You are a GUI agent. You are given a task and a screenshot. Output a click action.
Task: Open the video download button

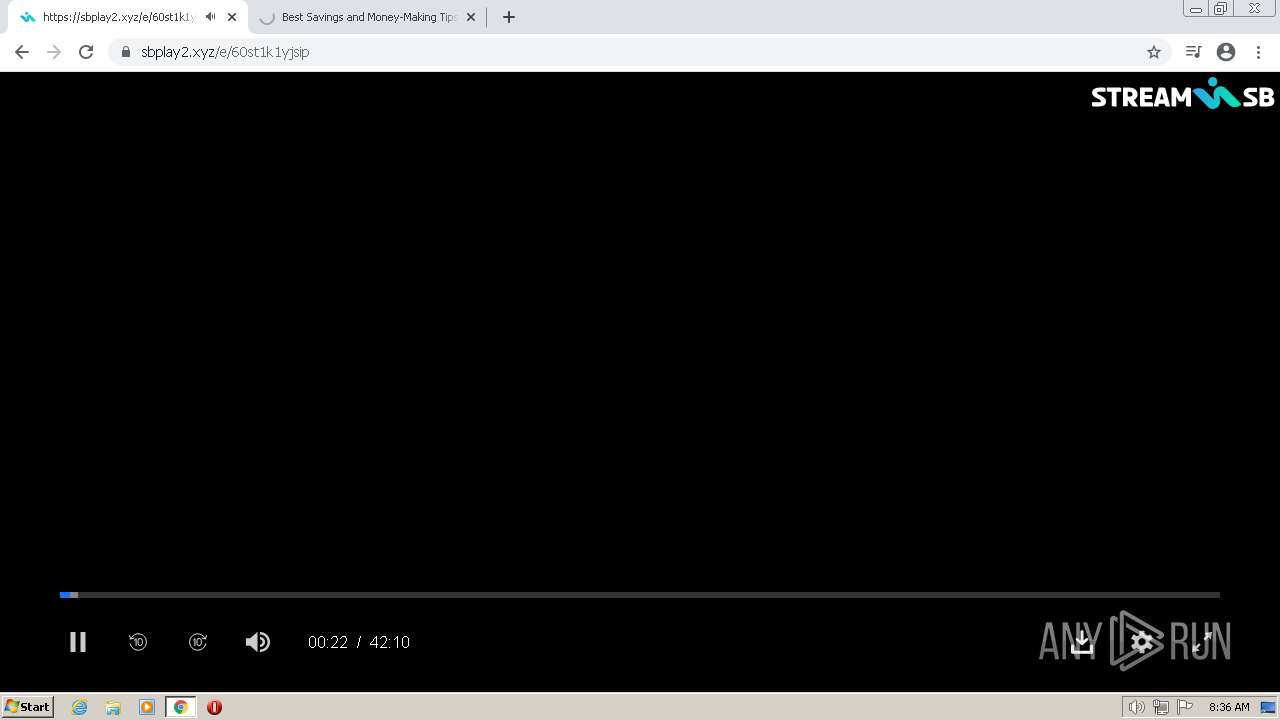1082,642
